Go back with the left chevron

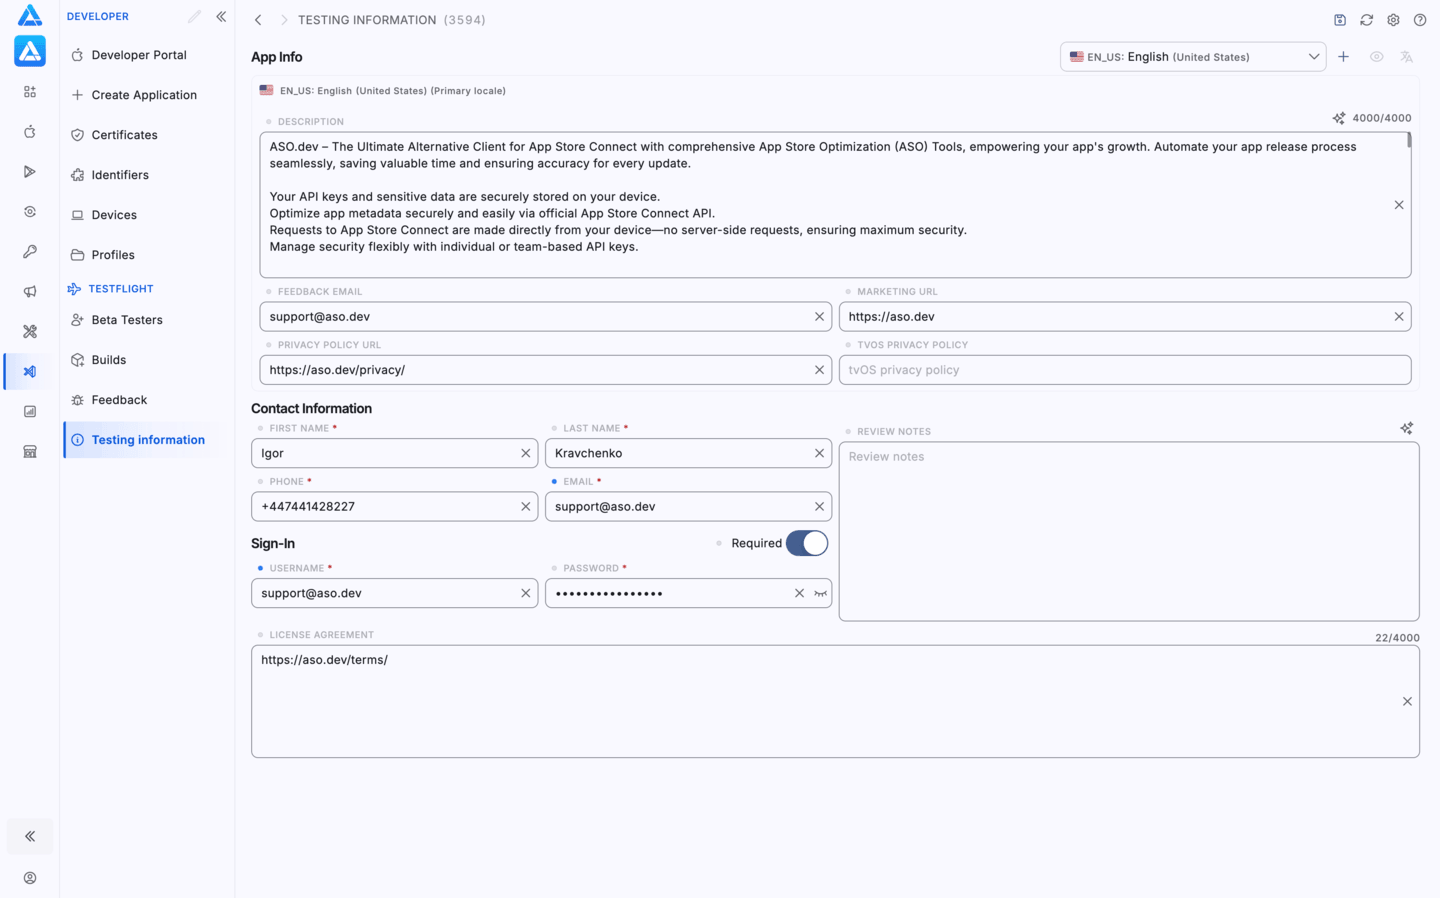pos(258,20)
